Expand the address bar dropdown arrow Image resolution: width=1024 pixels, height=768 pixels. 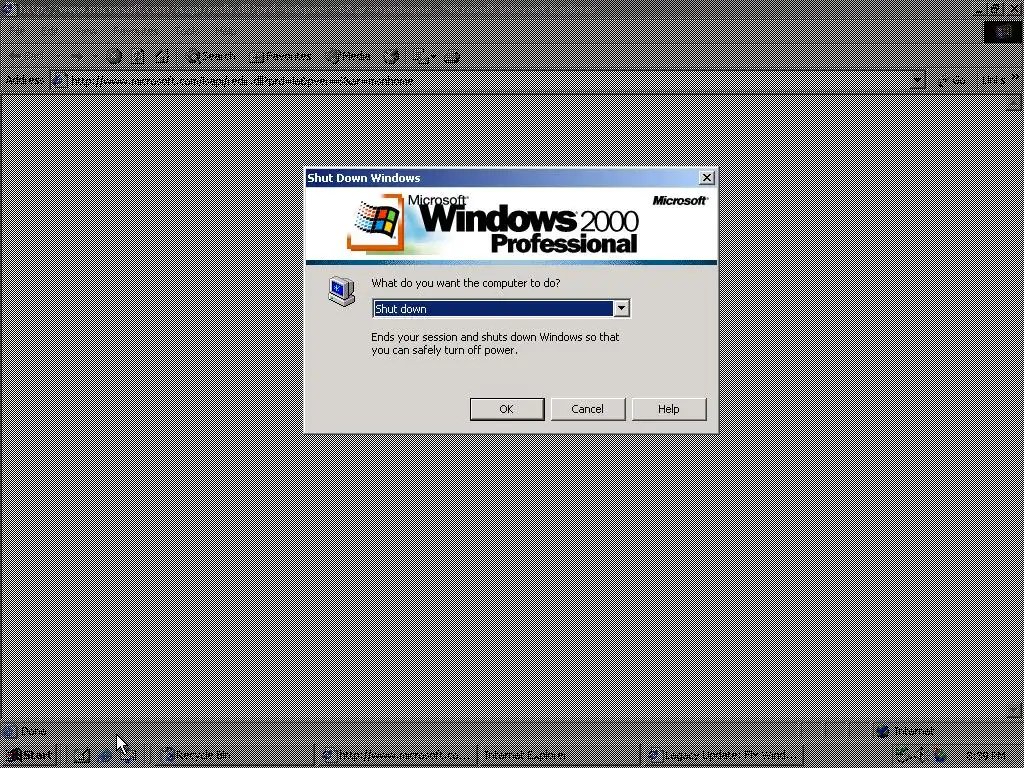918,80
